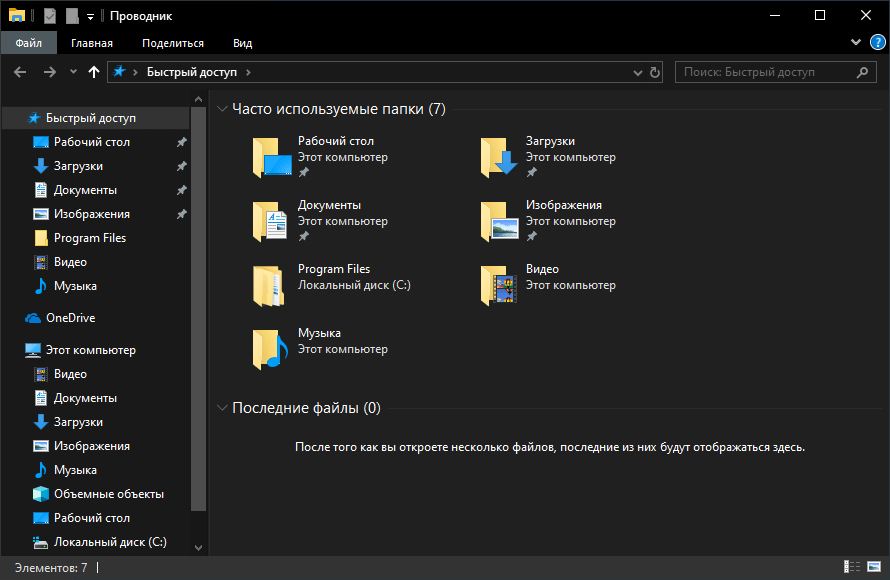Screen dimensions: 890x580
Task: Click the new folder icon in the quick access toolbar
Action: (x=72, y=15)
